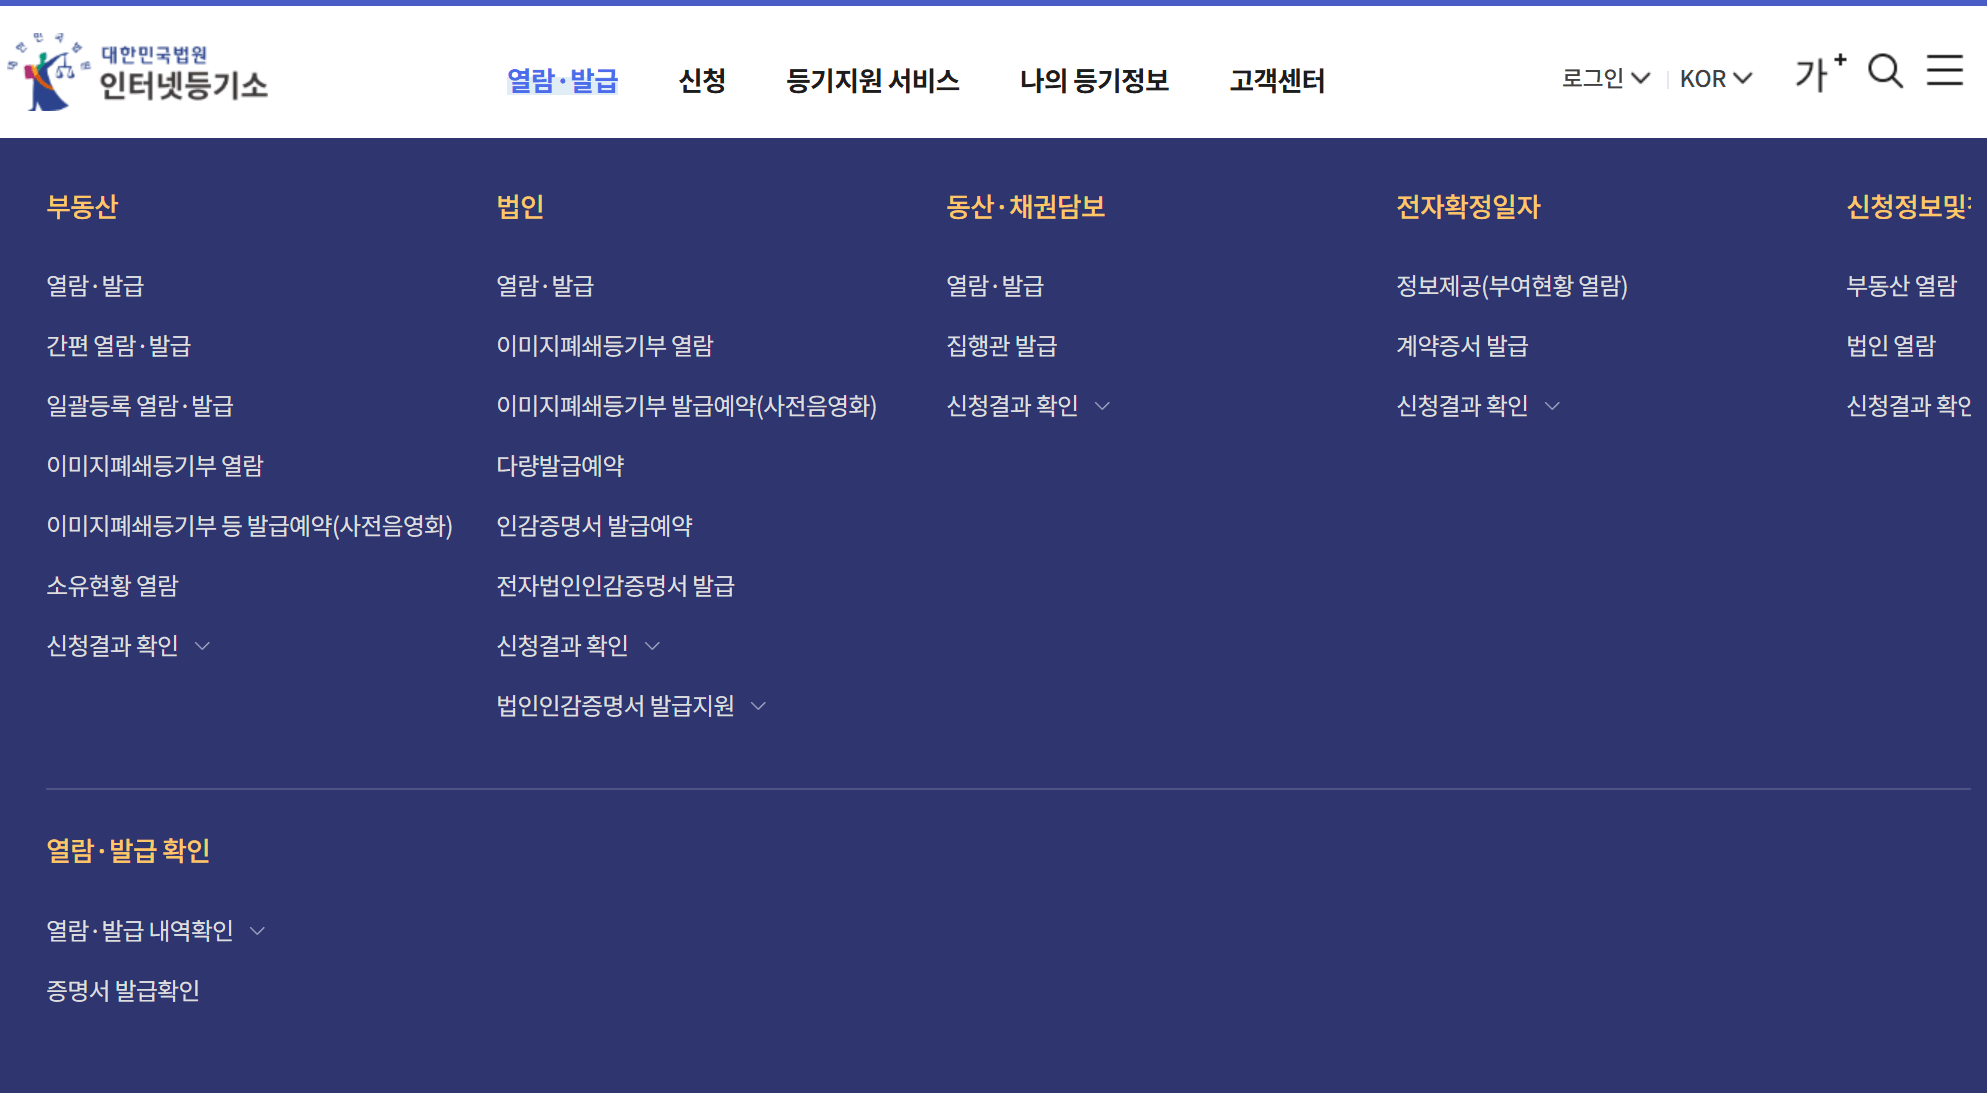Viewport: 1987px width, 1093px height.
Task: Open 이미지폐쇄등기부 열람 under 부동산
Action: pos(155,465)
